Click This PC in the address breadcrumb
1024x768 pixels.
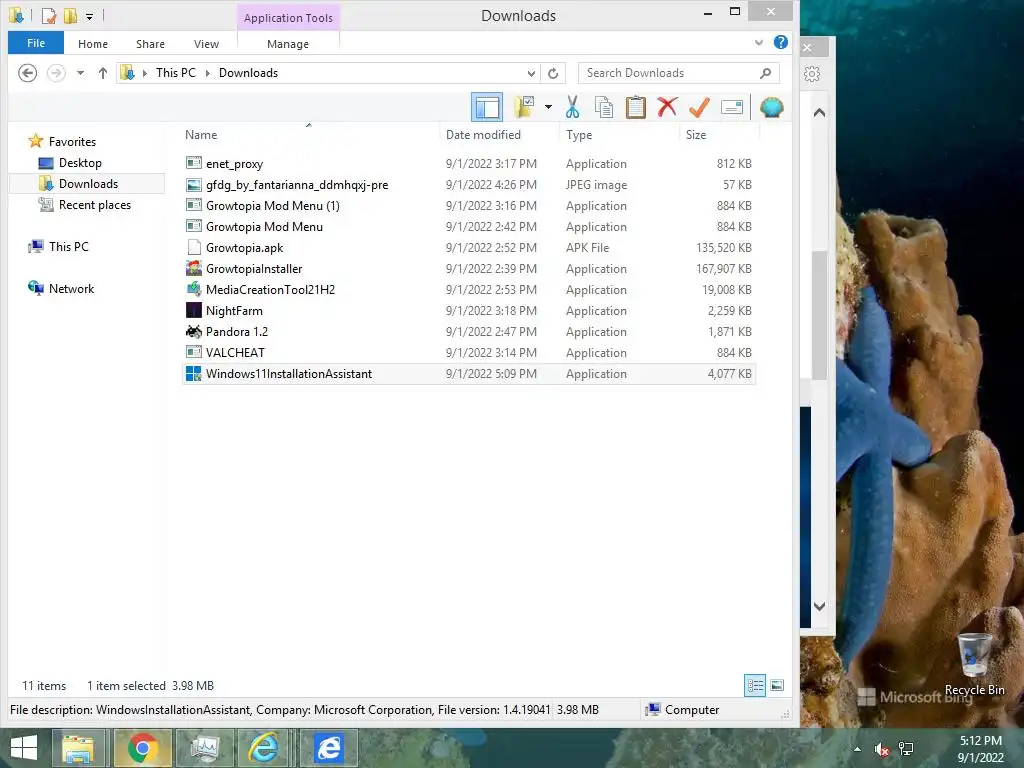click(x=176, y=73)
